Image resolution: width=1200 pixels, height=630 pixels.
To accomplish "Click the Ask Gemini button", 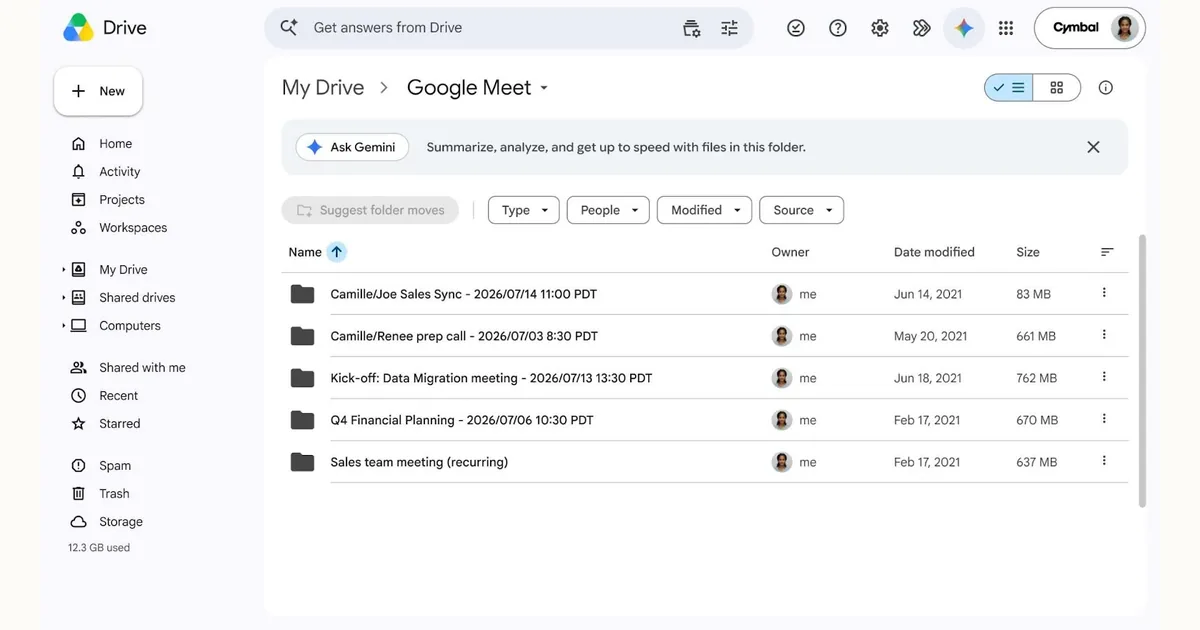I will pyautogui.click(x=352, y=147).
